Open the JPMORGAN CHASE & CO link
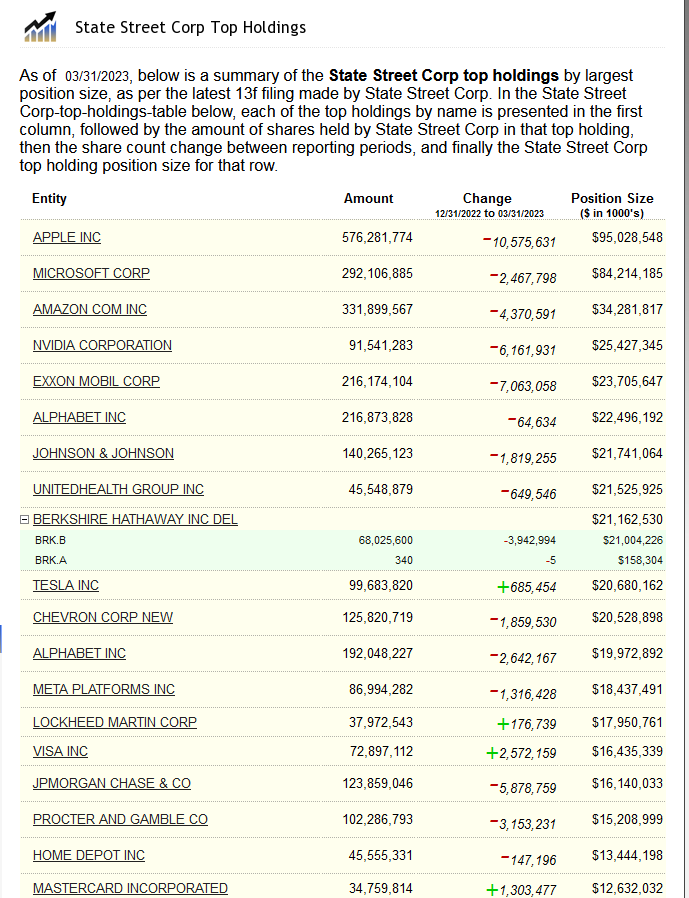This screenshot has height=898, width=689. pyautogui.click(x=112, y=783)
